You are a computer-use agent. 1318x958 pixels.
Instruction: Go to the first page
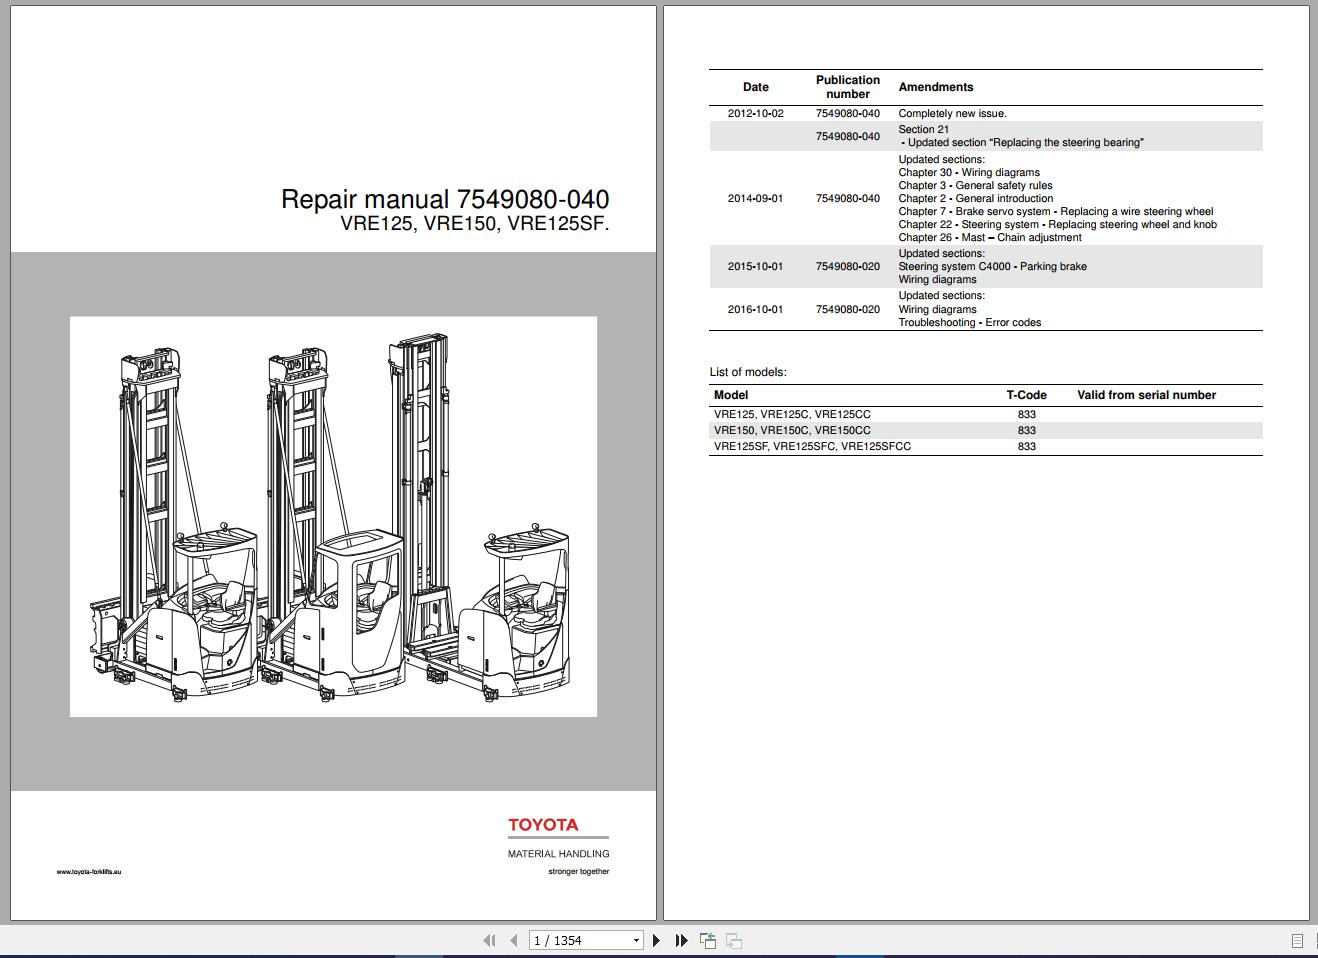pyautogui.click(x=489, y=940)
